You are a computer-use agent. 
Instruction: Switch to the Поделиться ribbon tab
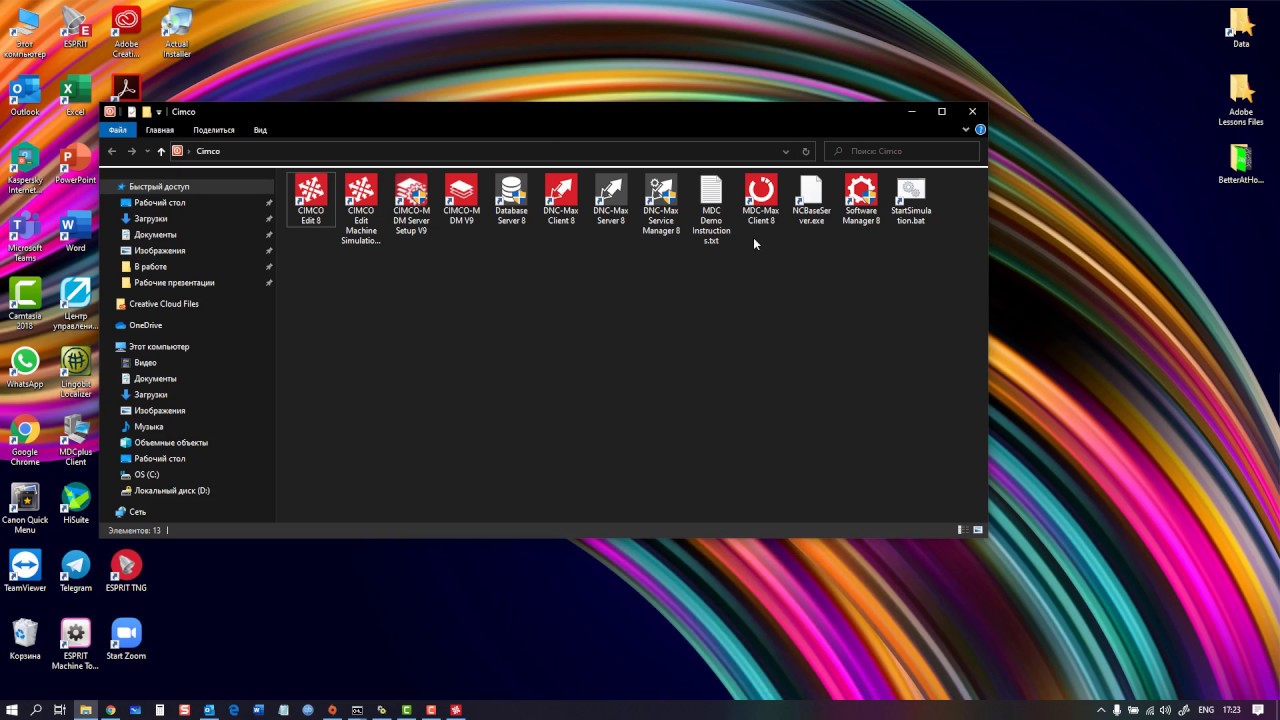tap(214, 130)
